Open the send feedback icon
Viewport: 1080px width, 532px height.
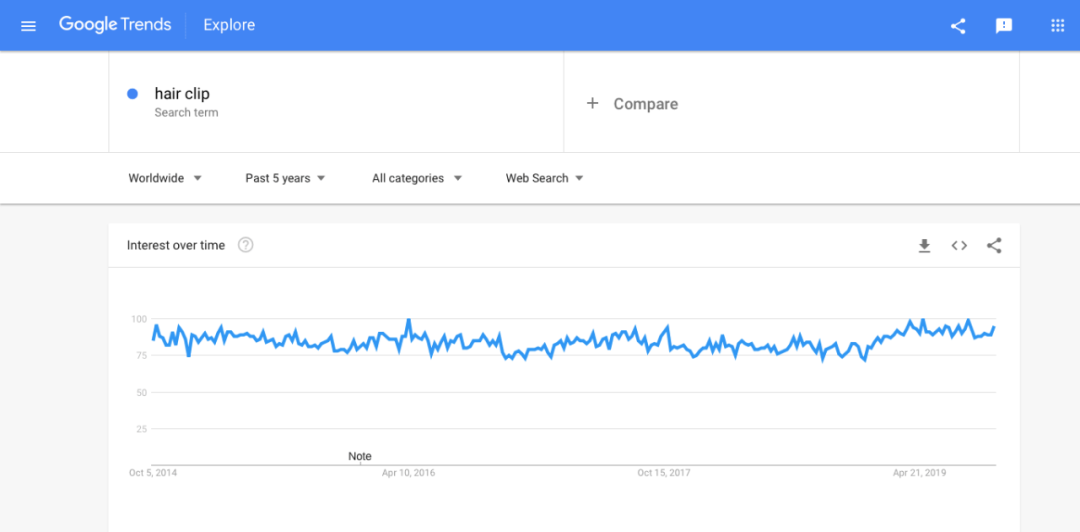(x=1004, y=26)
